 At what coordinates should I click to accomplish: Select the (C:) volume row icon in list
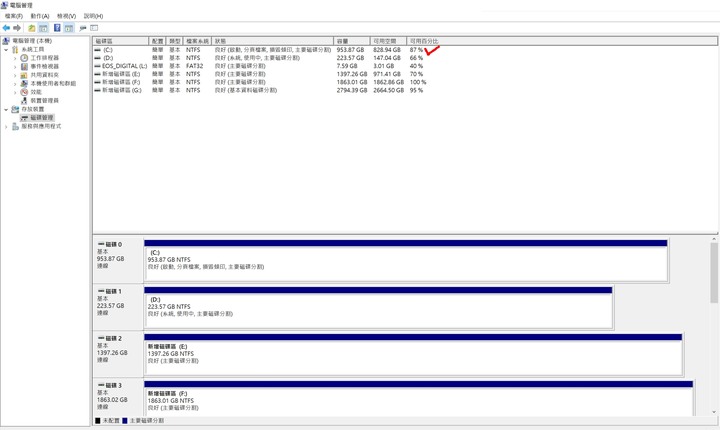97,50
